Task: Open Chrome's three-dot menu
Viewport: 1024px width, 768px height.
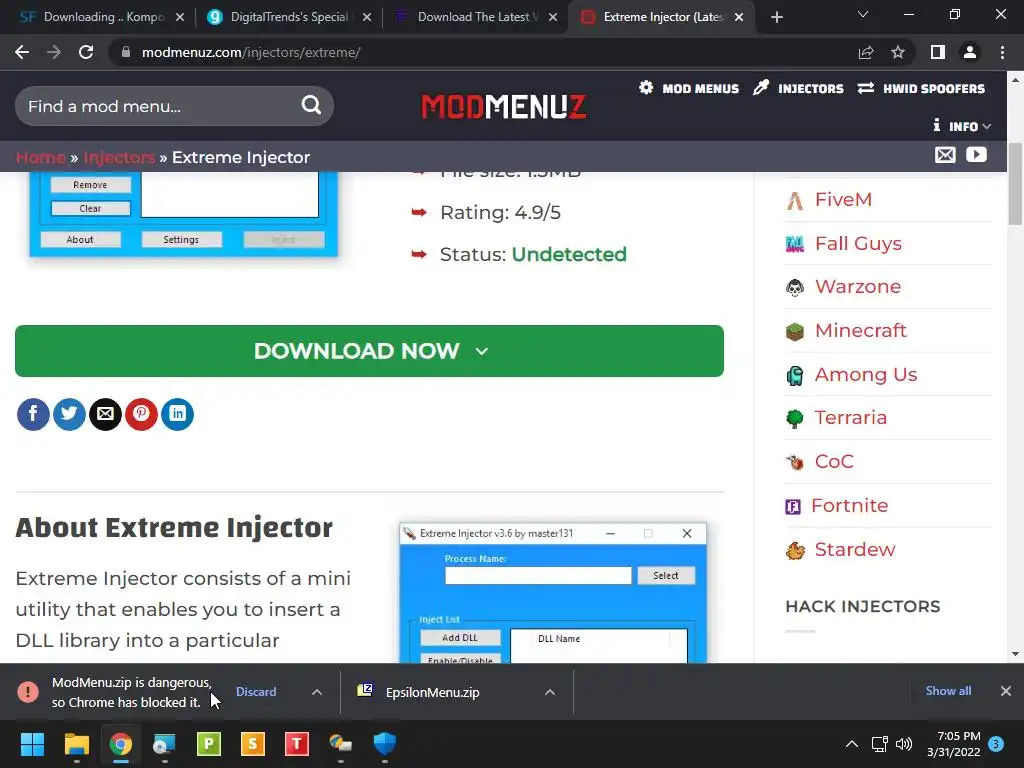Action: 1002,52
